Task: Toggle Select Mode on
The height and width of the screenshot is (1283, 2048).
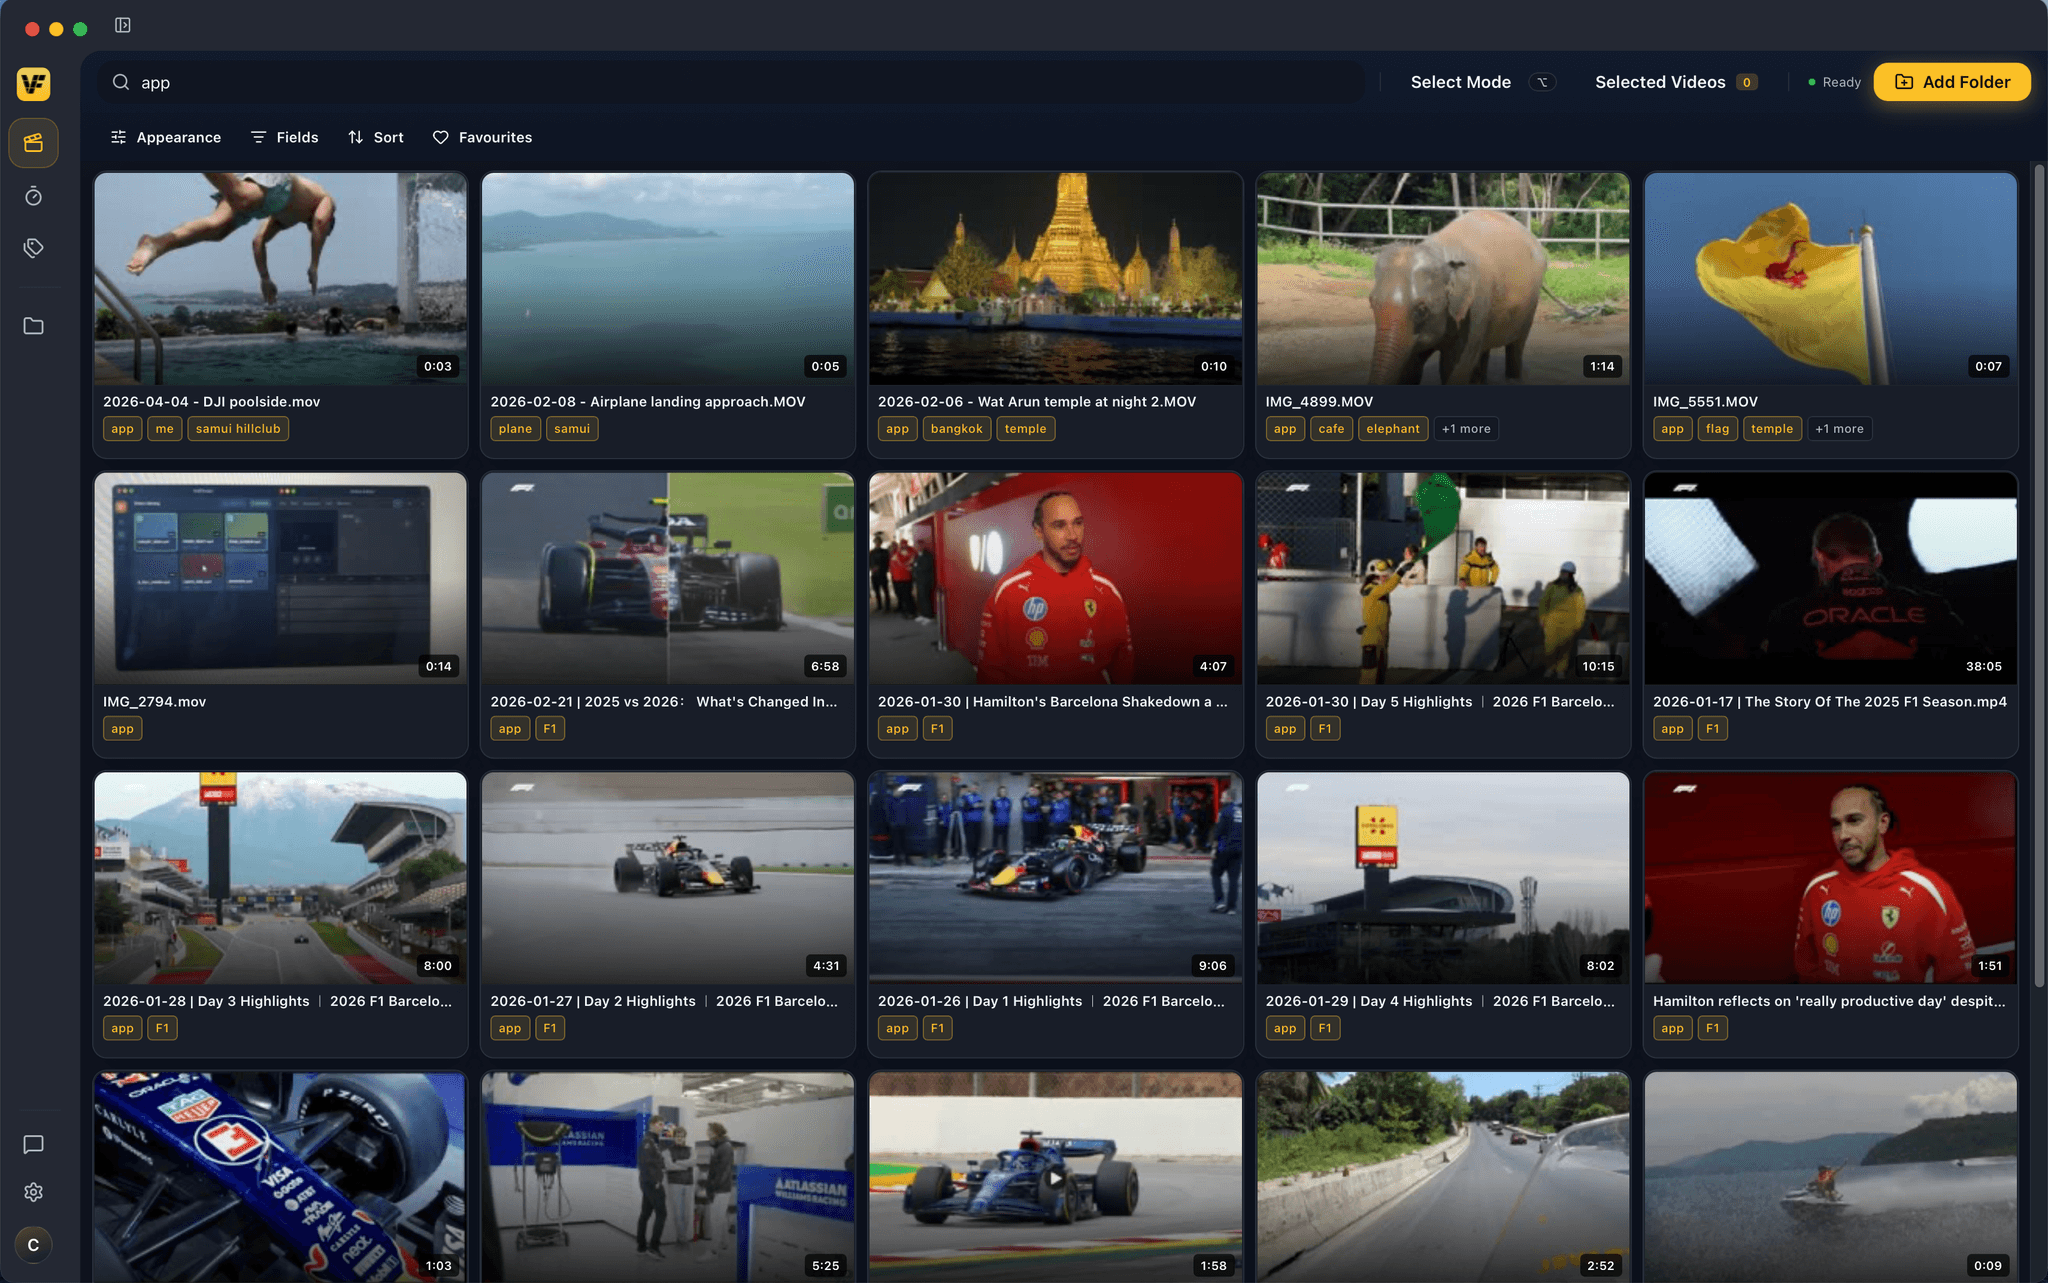Action: click(1461, 82)
